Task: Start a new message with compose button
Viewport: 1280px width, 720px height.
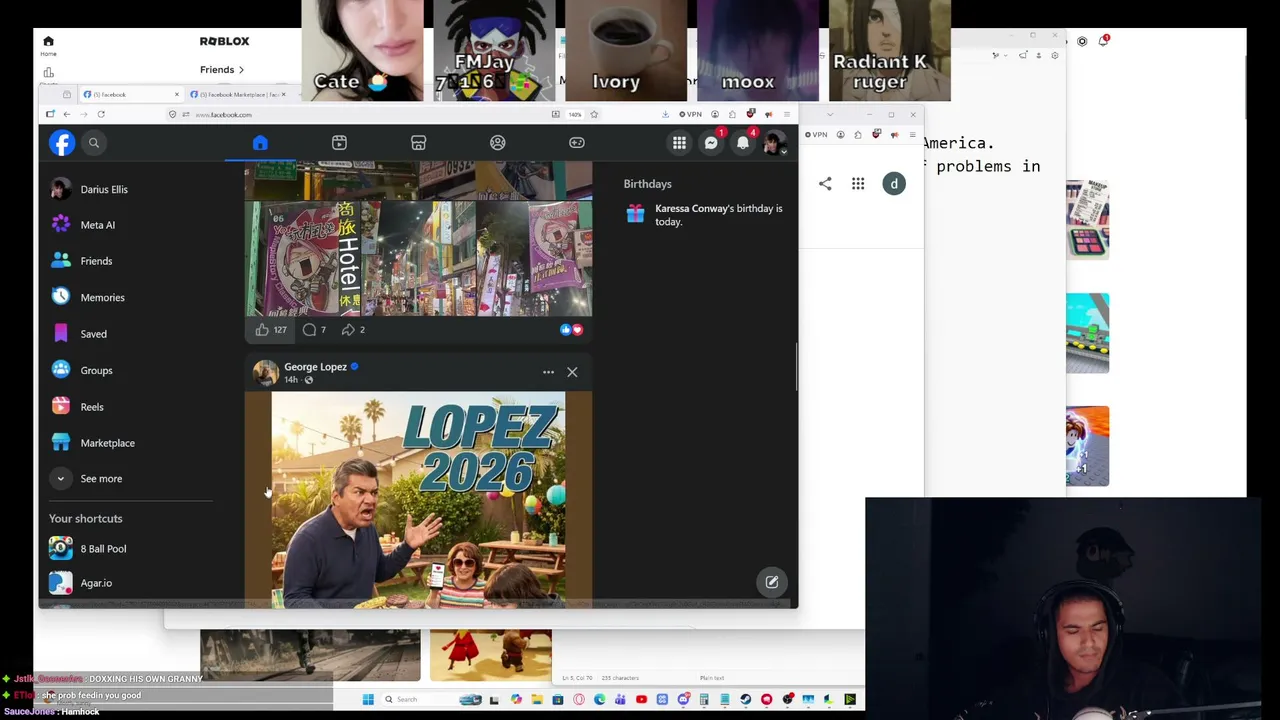Action: pos(772,582)
